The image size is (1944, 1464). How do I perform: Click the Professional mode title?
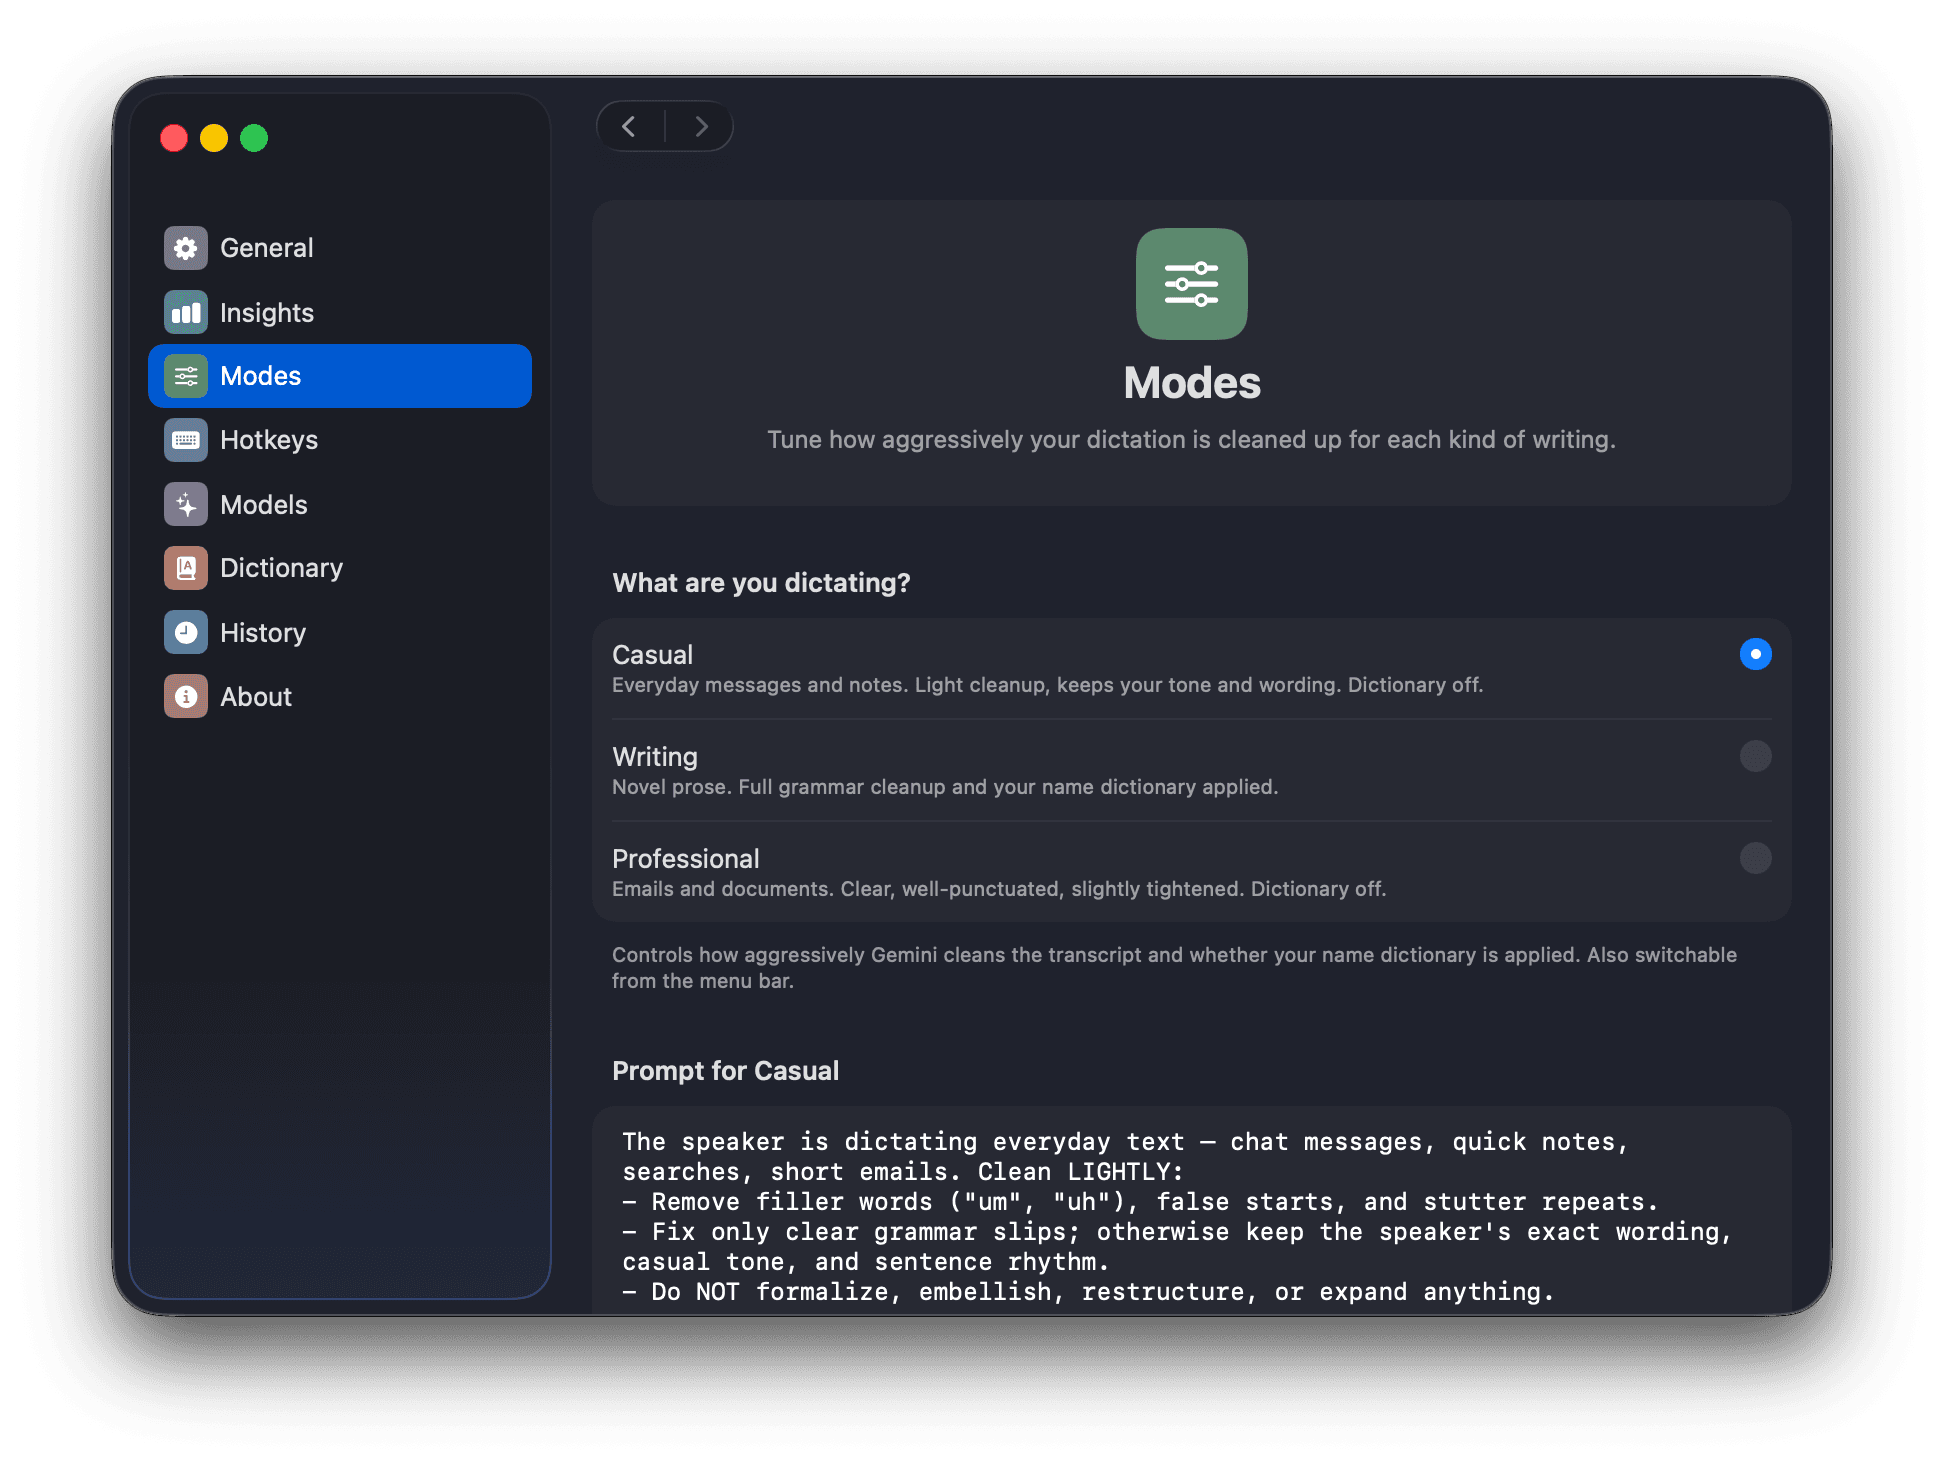tap(686, 859)
